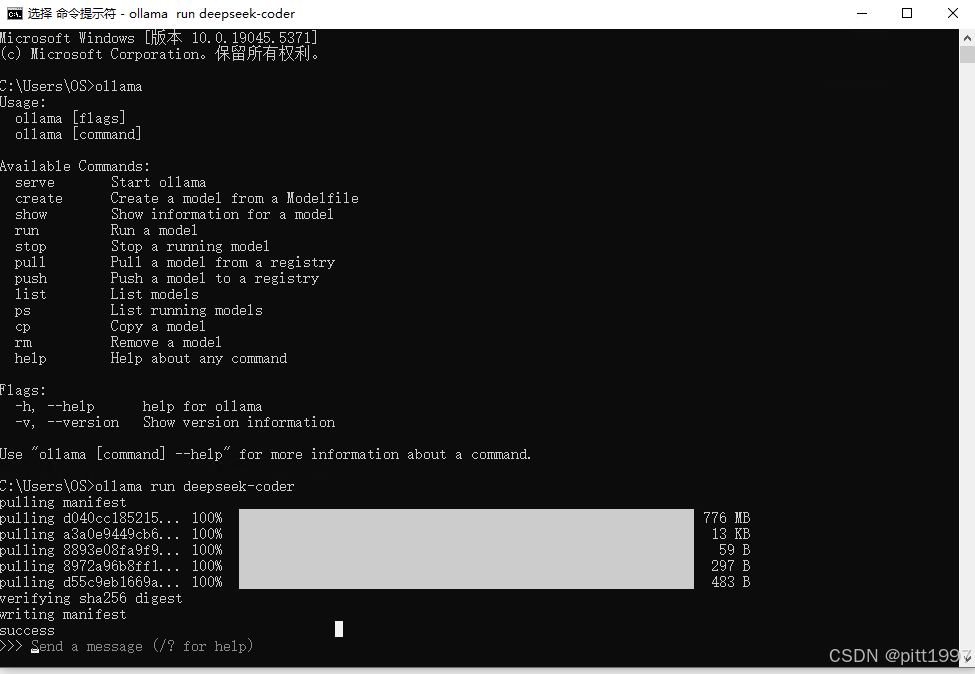The image size is (975, 674).
Task: Click 'Pull a model from a registry'
Action: (x=223, y=262)
